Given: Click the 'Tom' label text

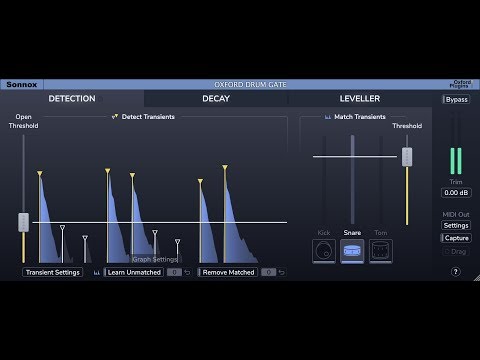Looking at the screenshot, I should pyautogui.click(x=381, y=233).
